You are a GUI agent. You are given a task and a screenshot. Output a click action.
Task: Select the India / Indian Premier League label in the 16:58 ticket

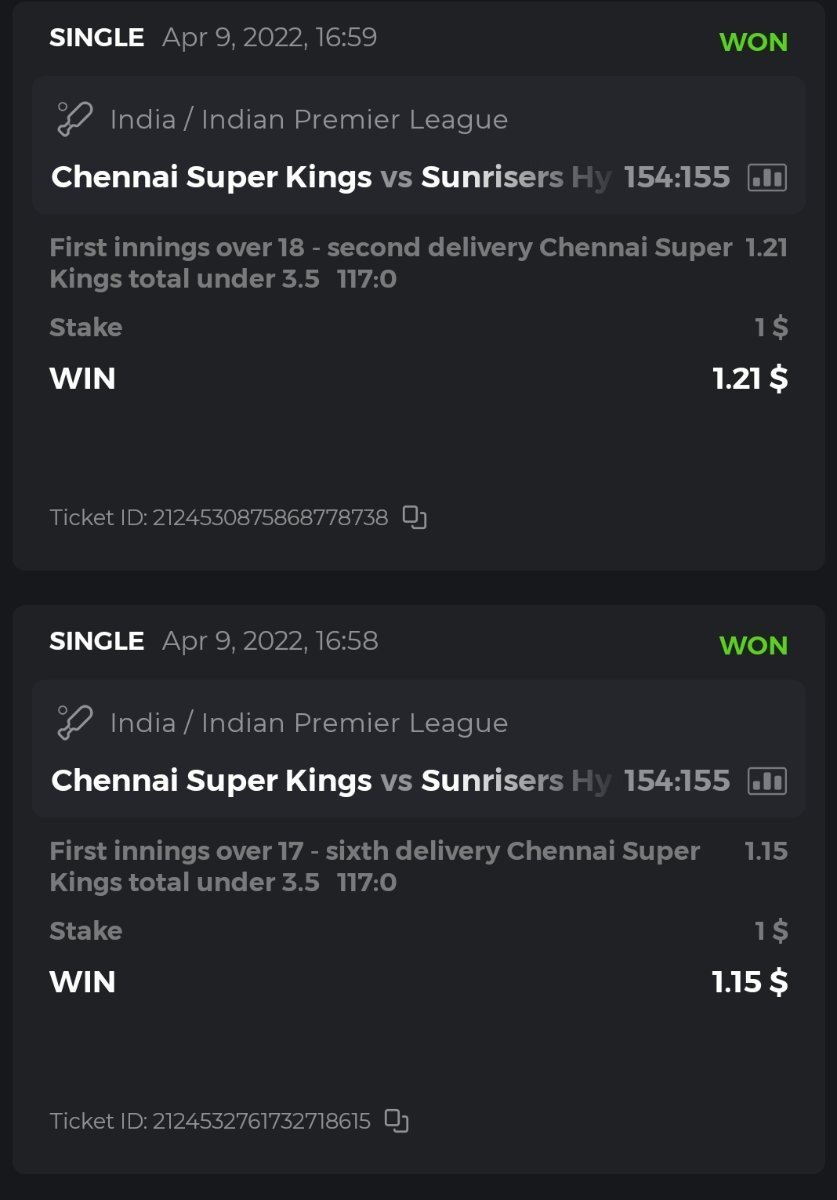[308, 723]
